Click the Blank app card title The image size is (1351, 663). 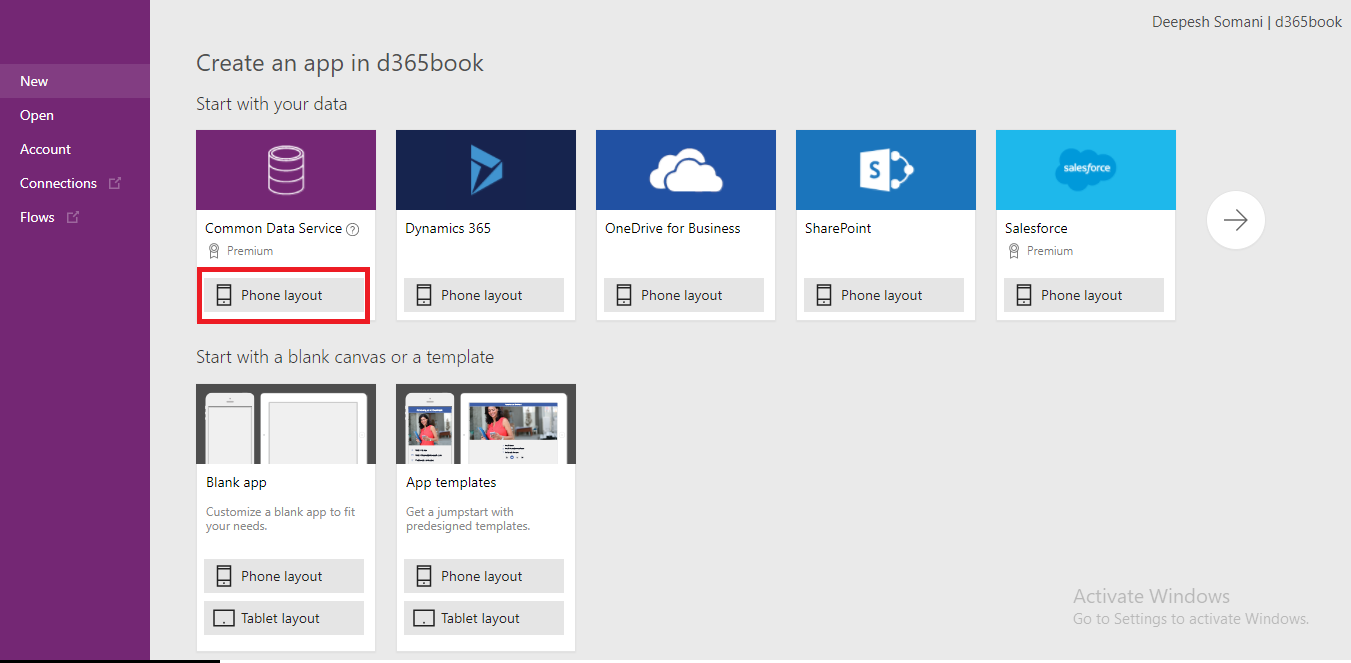(x=236, y=482)
